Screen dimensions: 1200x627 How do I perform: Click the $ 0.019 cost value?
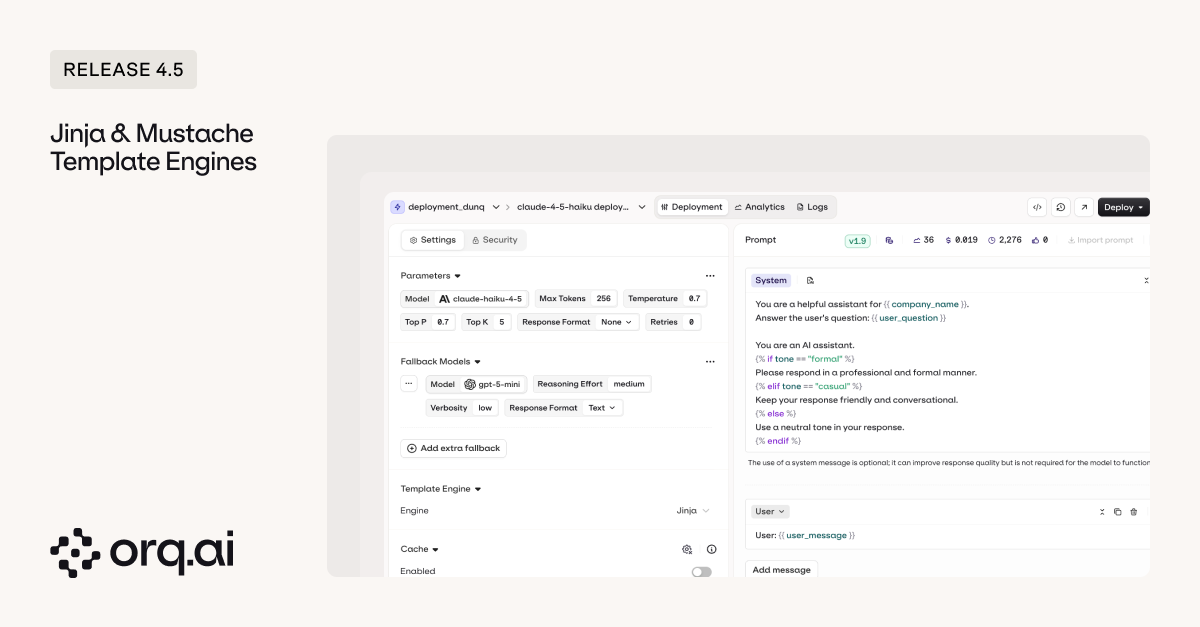coord(960,240)
